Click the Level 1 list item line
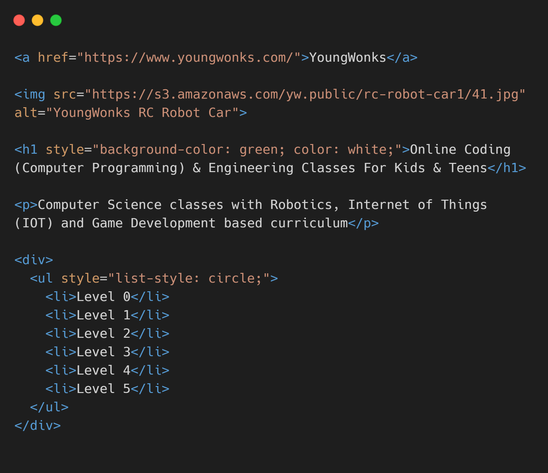The image size is (548, 473). 107,315
